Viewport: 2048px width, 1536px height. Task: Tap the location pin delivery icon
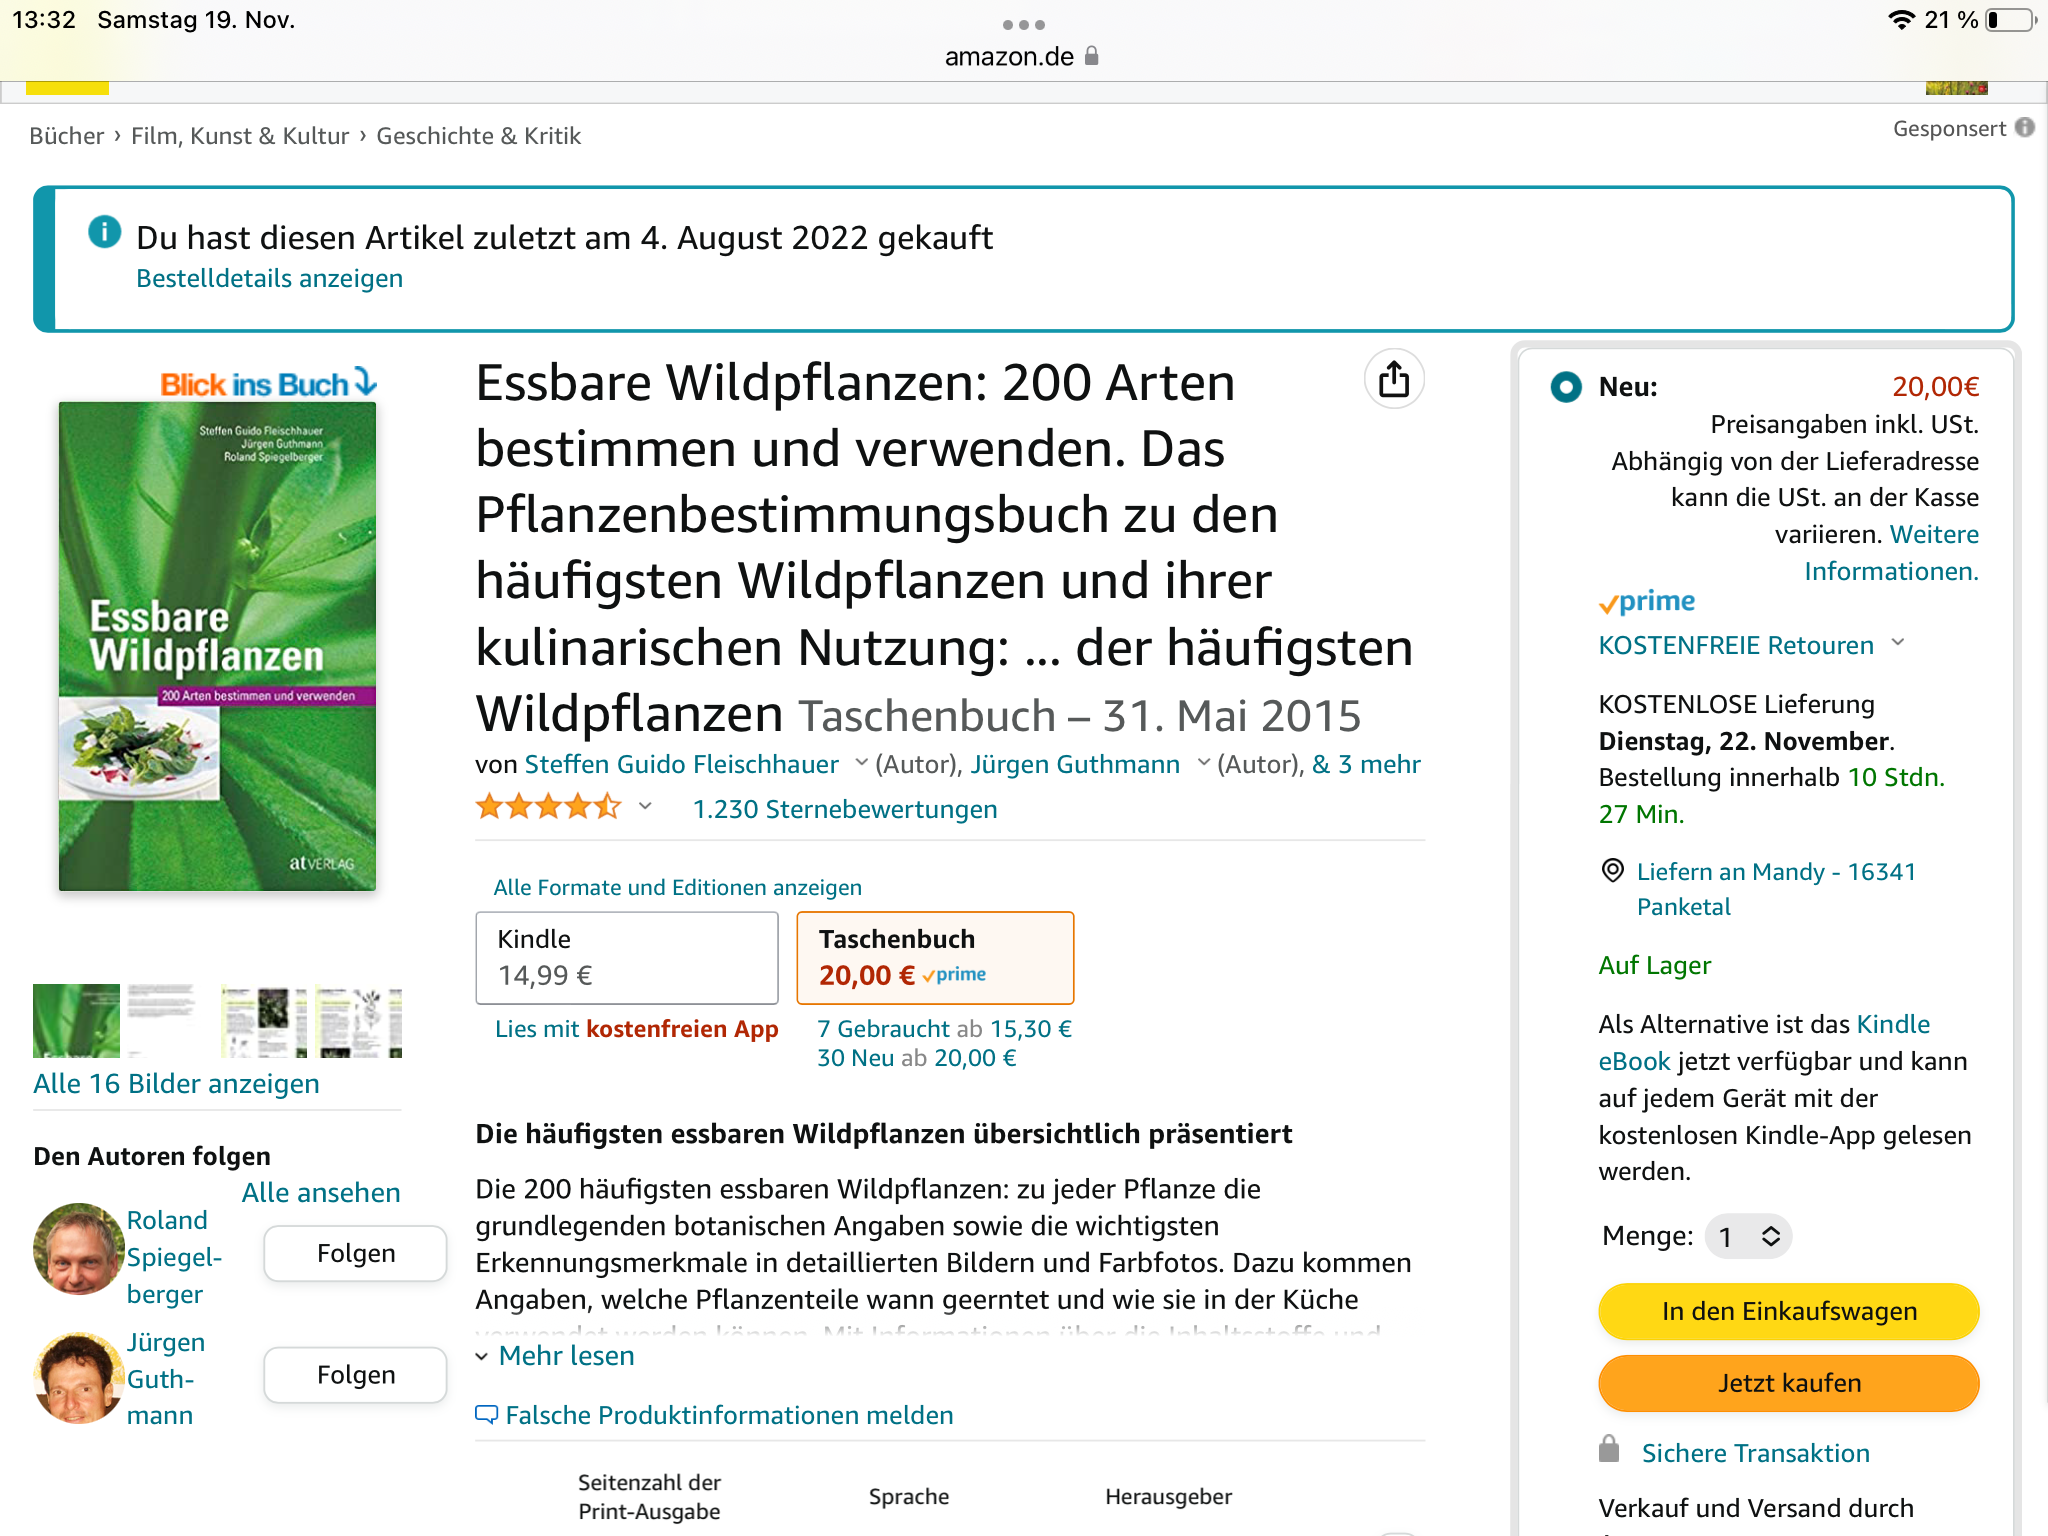[1612, 871]
